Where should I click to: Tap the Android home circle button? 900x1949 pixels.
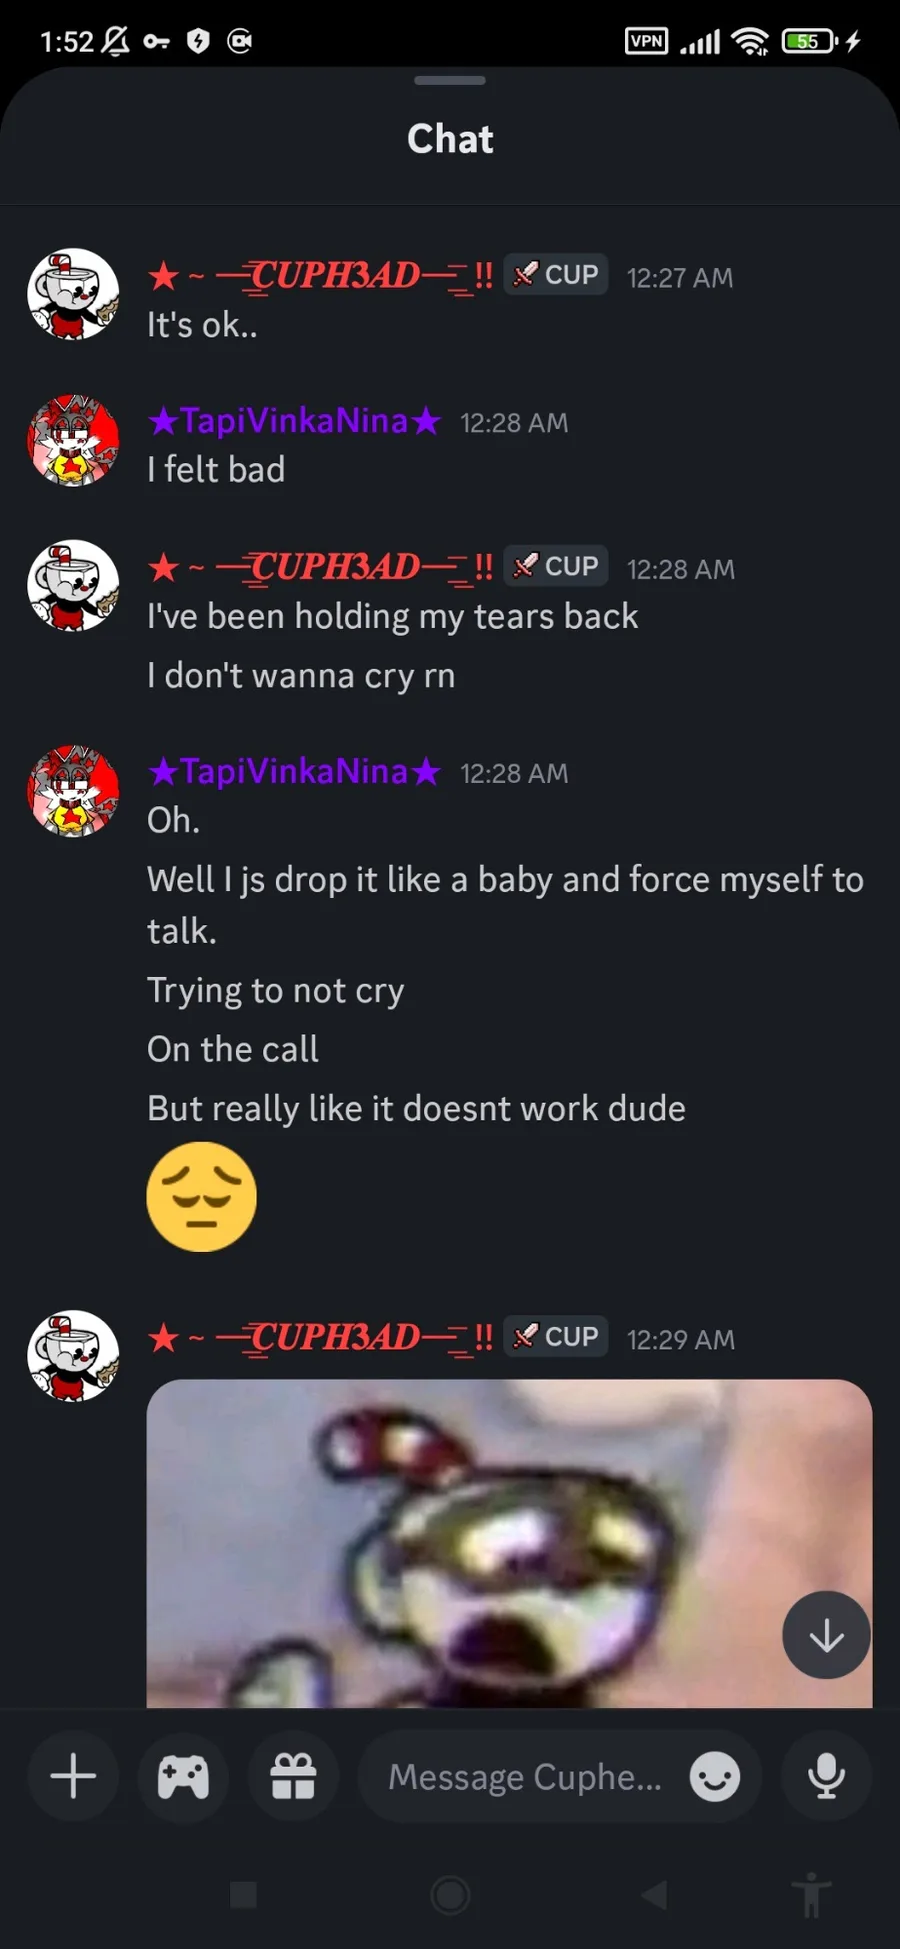pyautogui.click(x=450, y=1894)
